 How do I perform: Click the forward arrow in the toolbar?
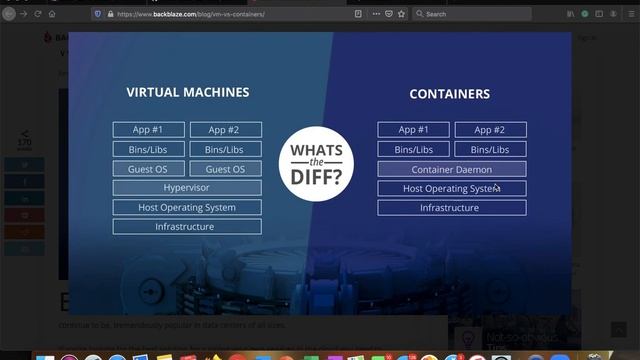pos(24,14)
